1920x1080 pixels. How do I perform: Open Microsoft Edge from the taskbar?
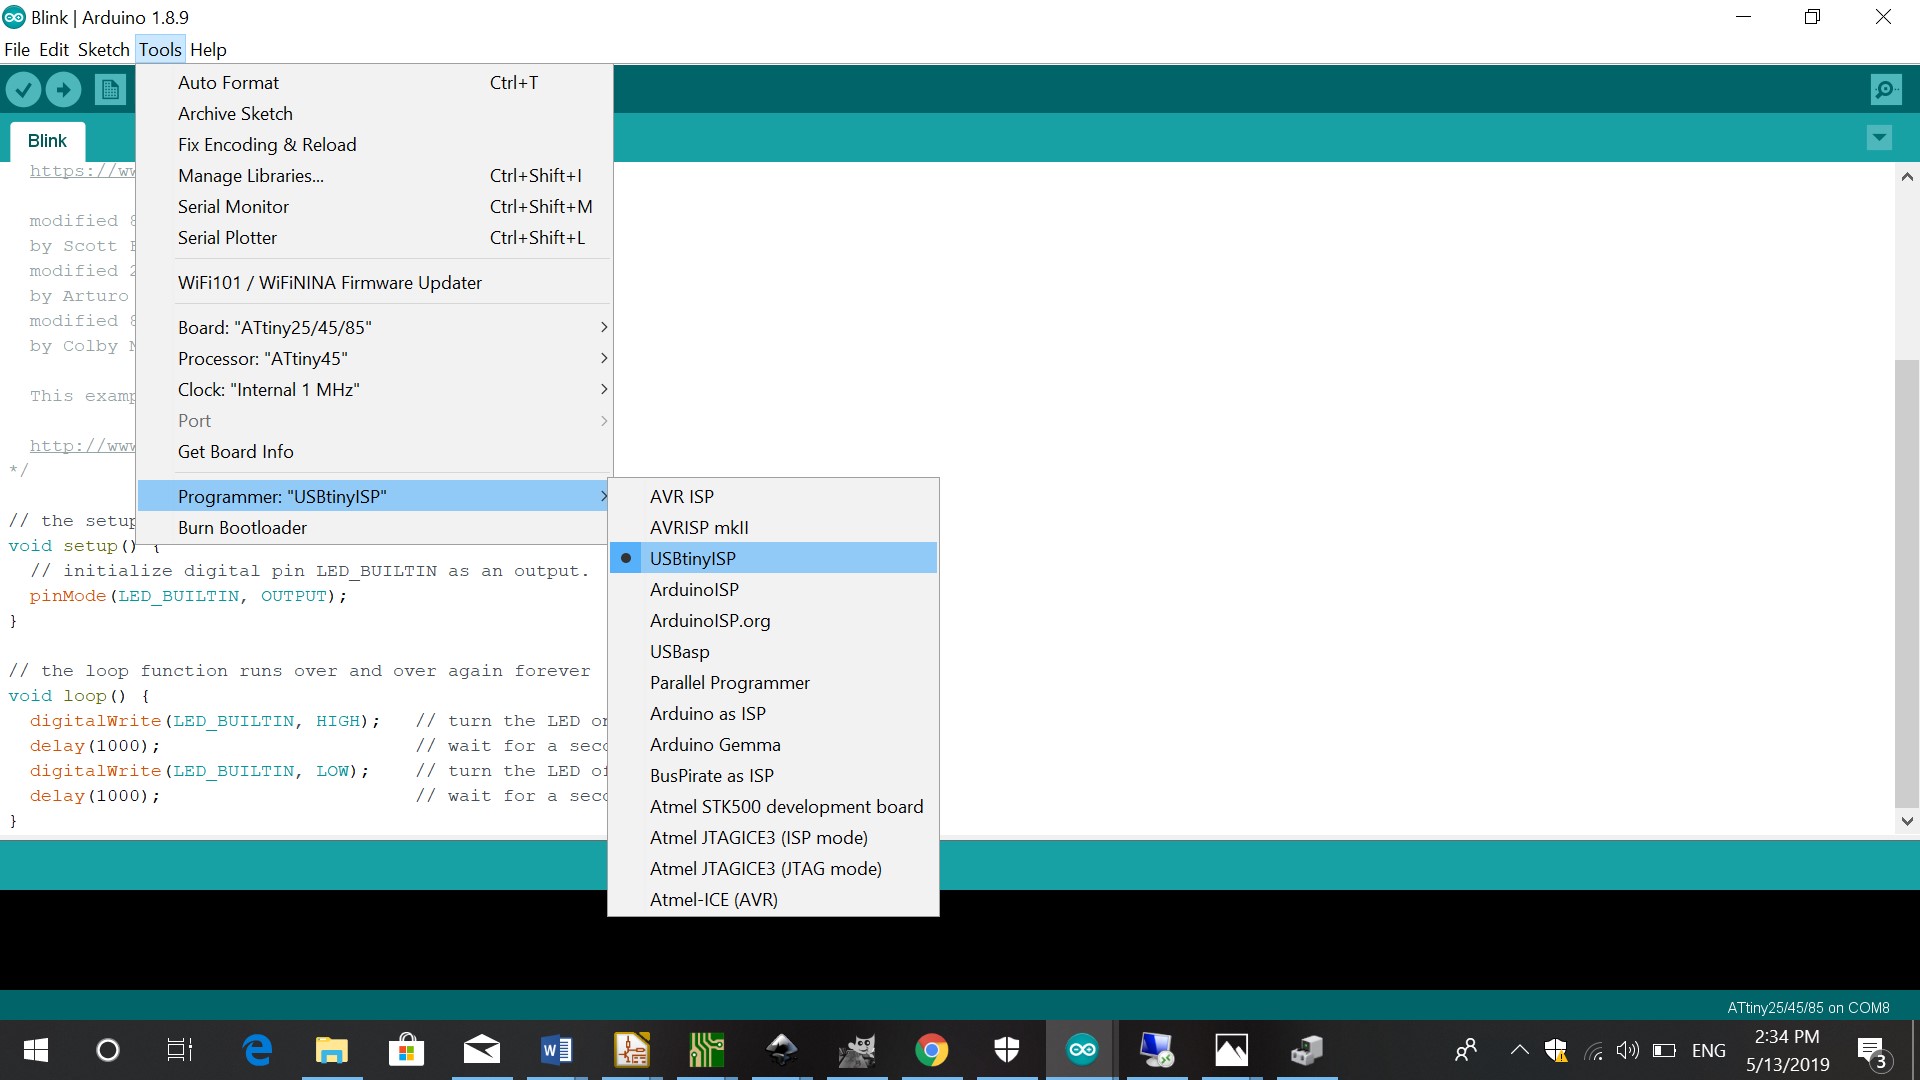point(257,1050)
